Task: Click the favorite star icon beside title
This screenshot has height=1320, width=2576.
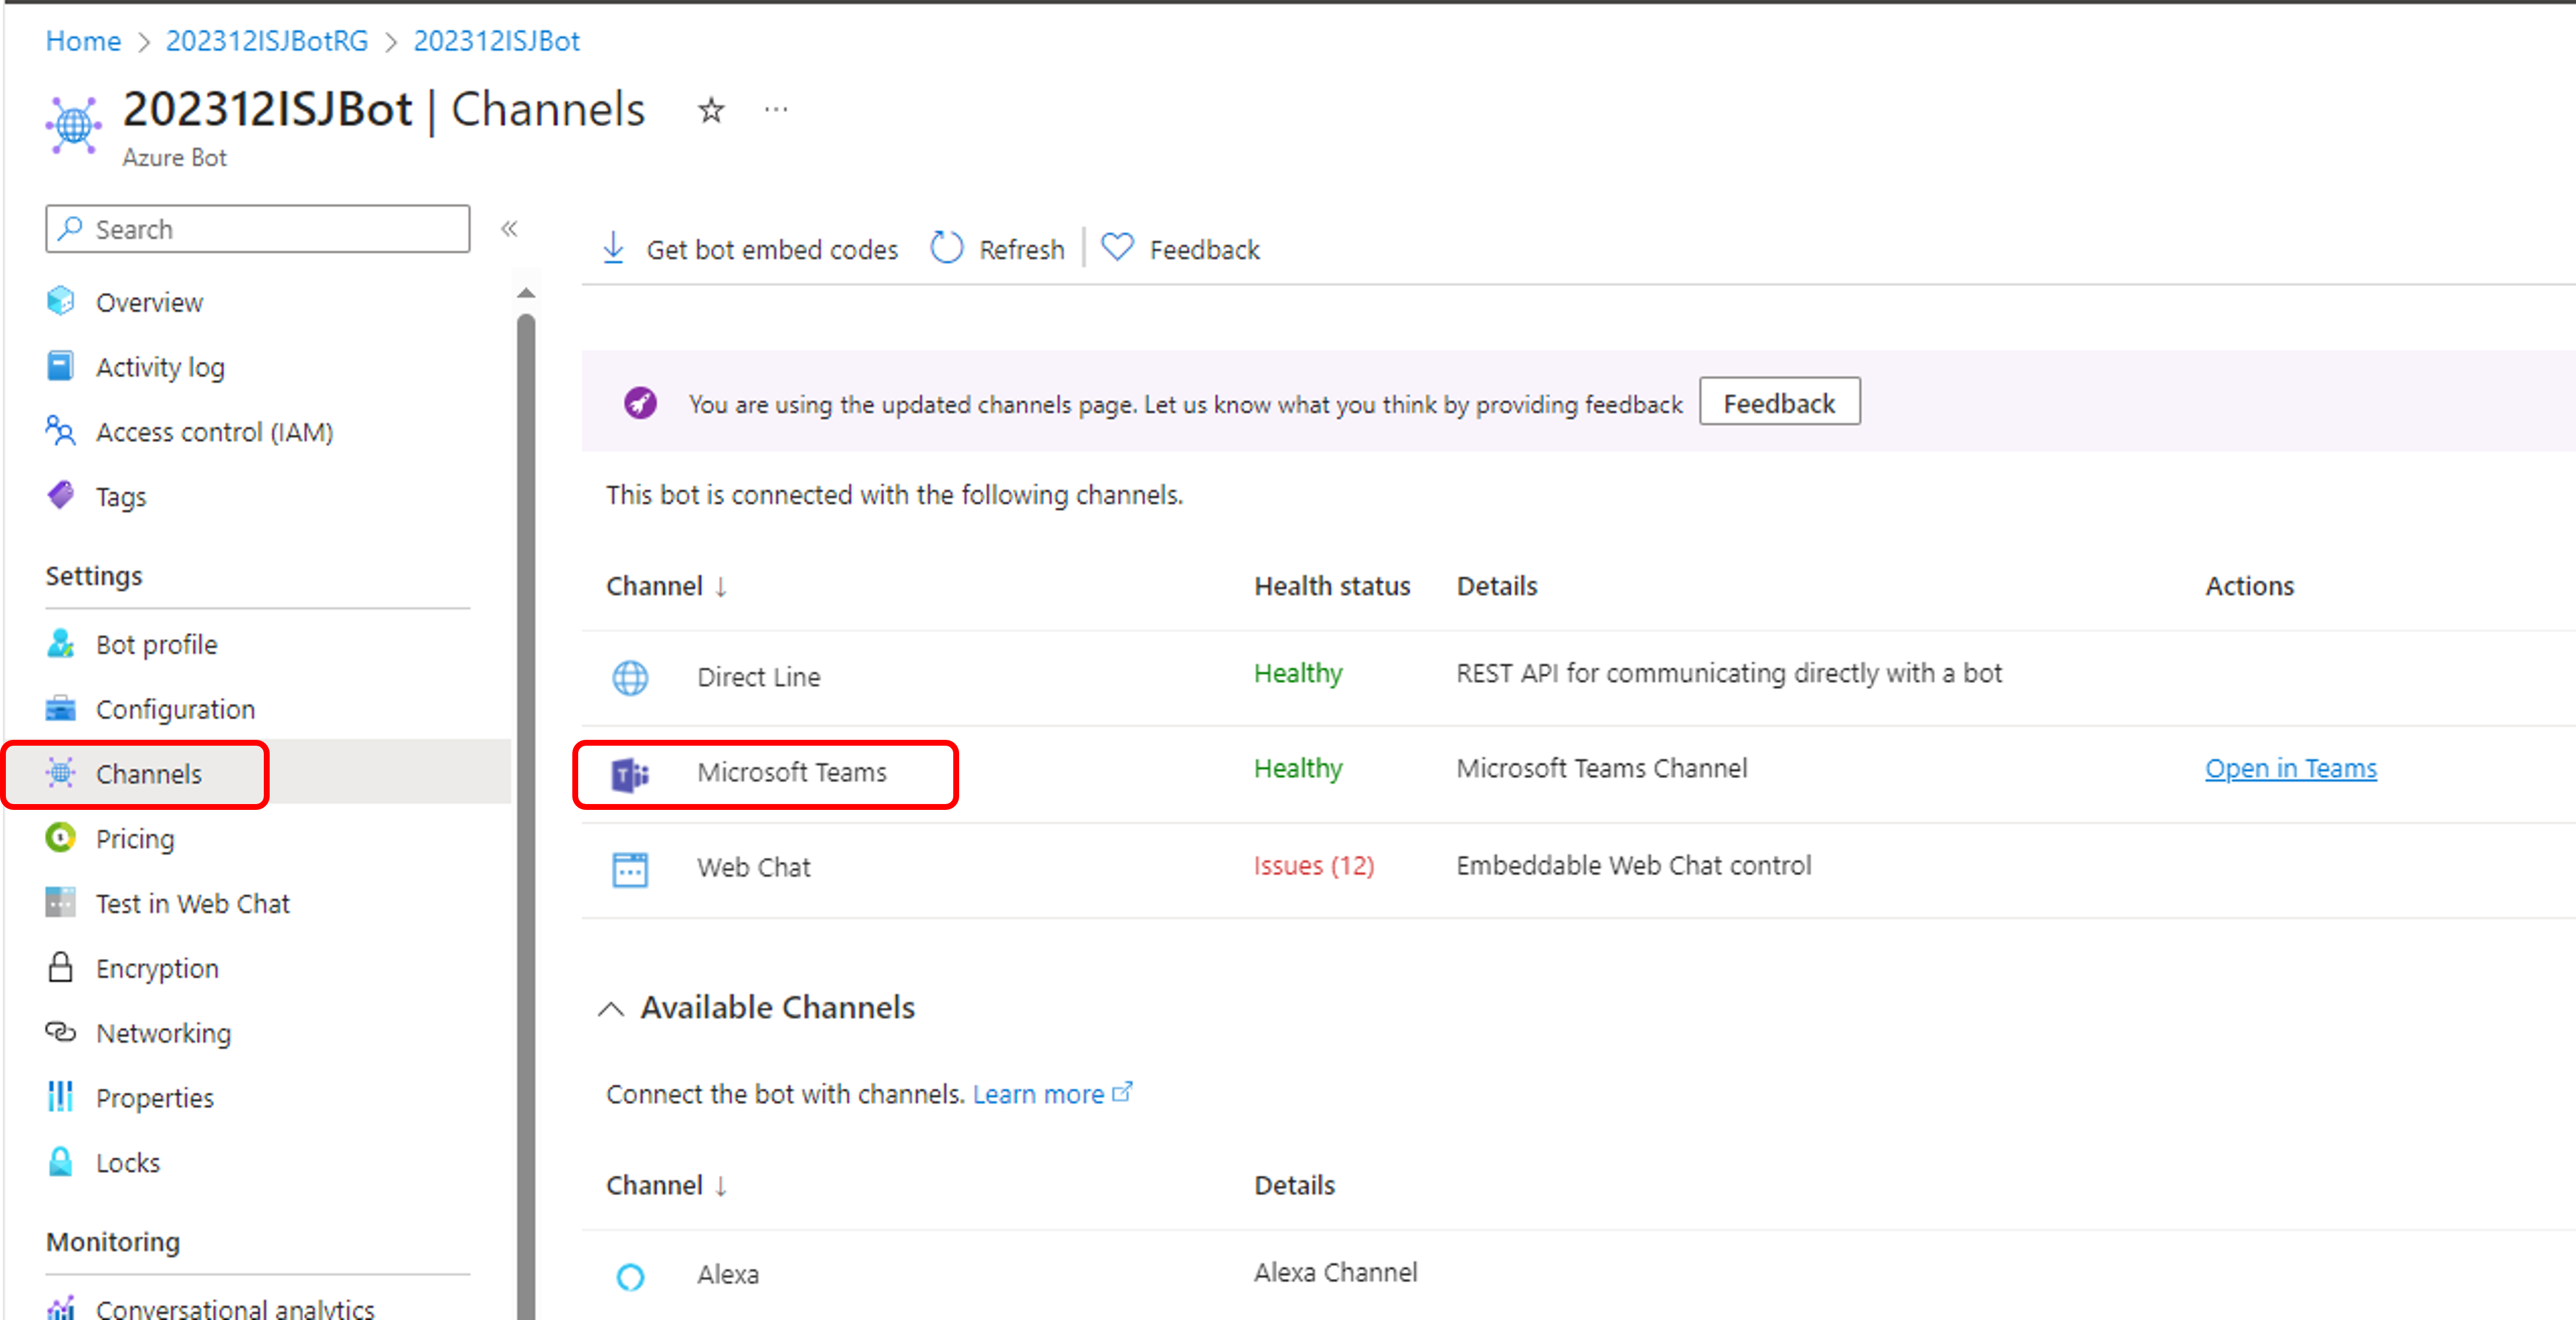Action: (x=711, y=110)
